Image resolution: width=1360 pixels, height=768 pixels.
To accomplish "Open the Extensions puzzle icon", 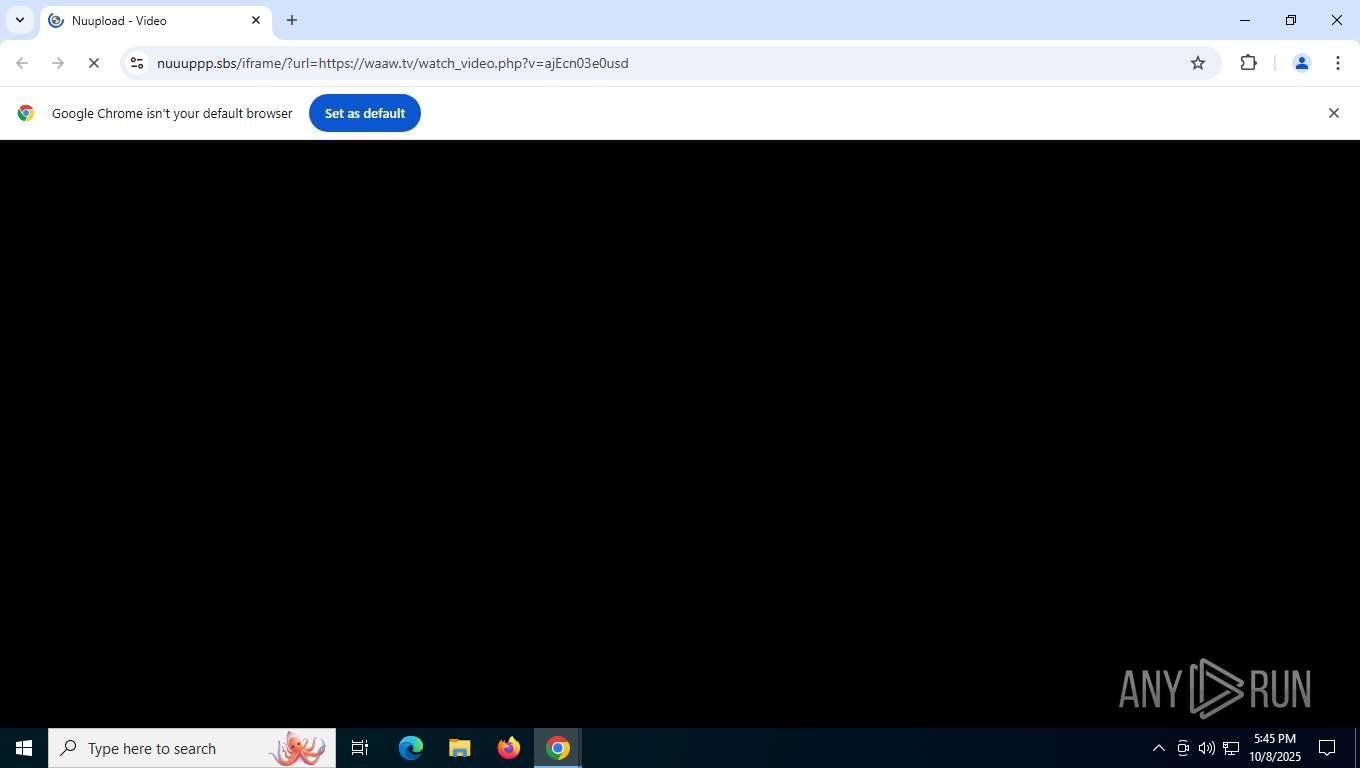I will coord(1248,63).
